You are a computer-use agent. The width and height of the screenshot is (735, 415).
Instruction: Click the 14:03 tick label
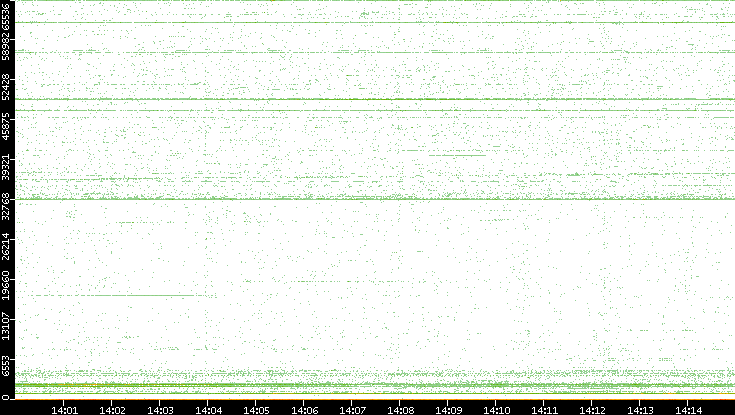(x=160, y=410)
